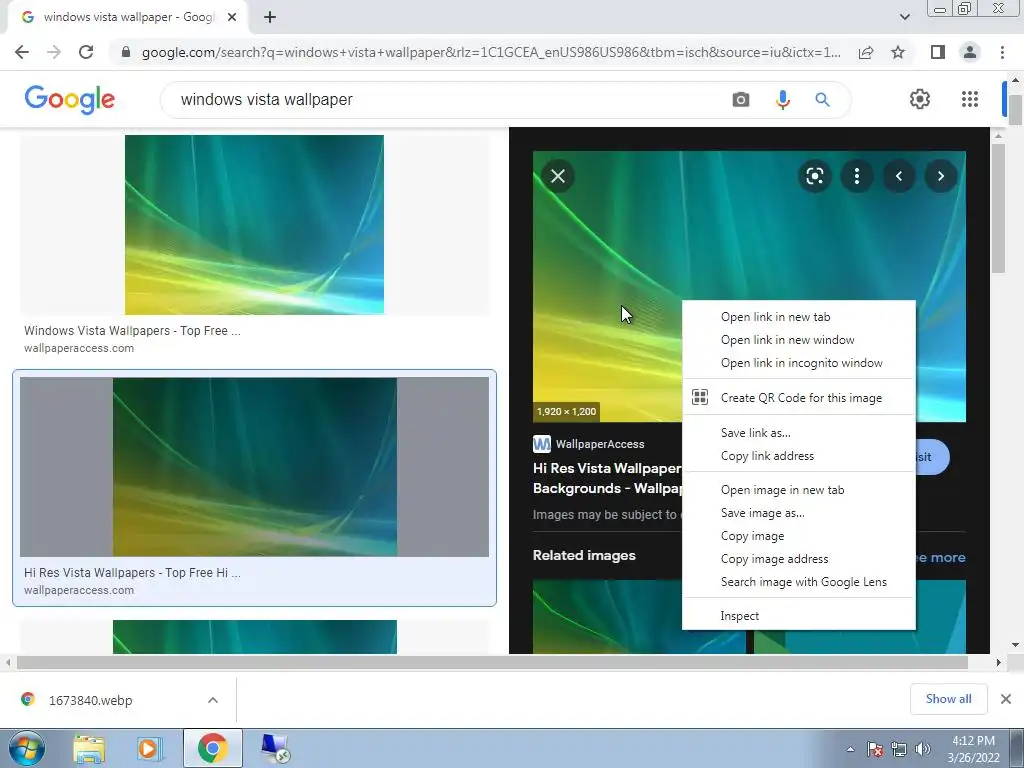Choose Search image with Google Lens
Image resolution: width=1024 pixels, height=768 pixels.
799,581
